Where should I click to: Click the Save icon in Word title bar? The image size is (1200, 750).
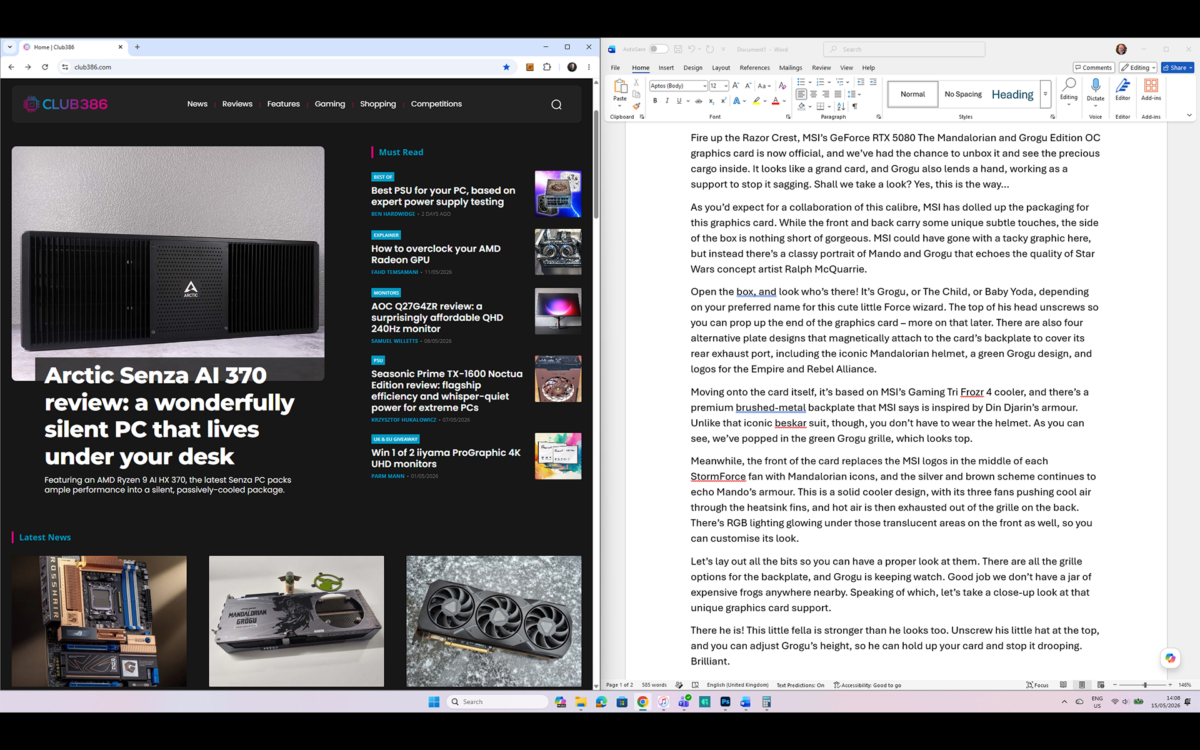[678, 49]
